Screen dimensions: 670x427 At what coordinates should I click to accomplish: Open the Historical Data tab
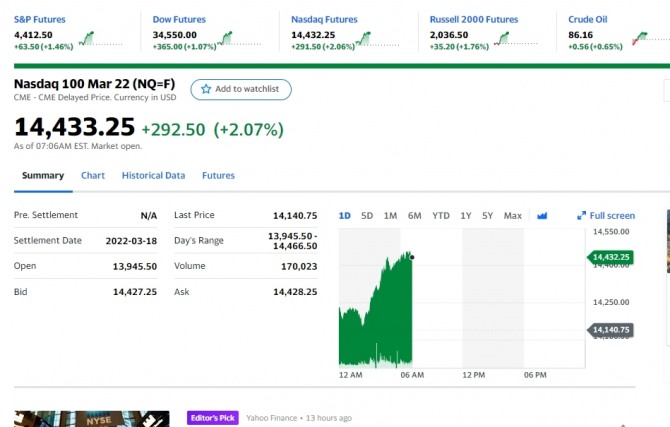pos(153,175)
